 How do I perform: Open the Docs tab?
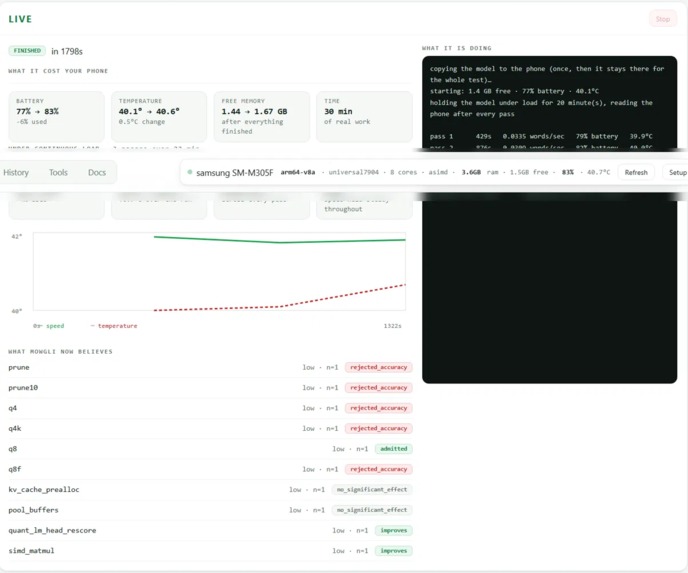point(97,172)
